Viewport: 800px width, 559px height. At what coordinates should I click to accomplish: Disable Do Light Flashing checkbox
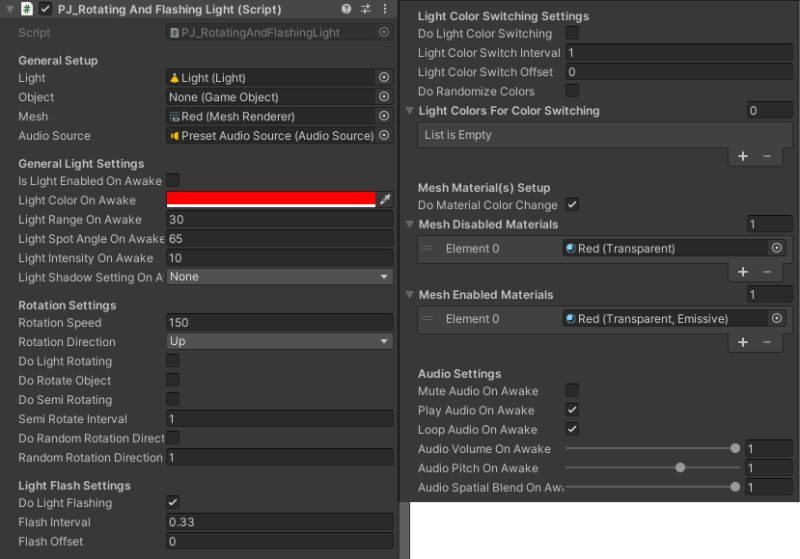click(173, 502)
